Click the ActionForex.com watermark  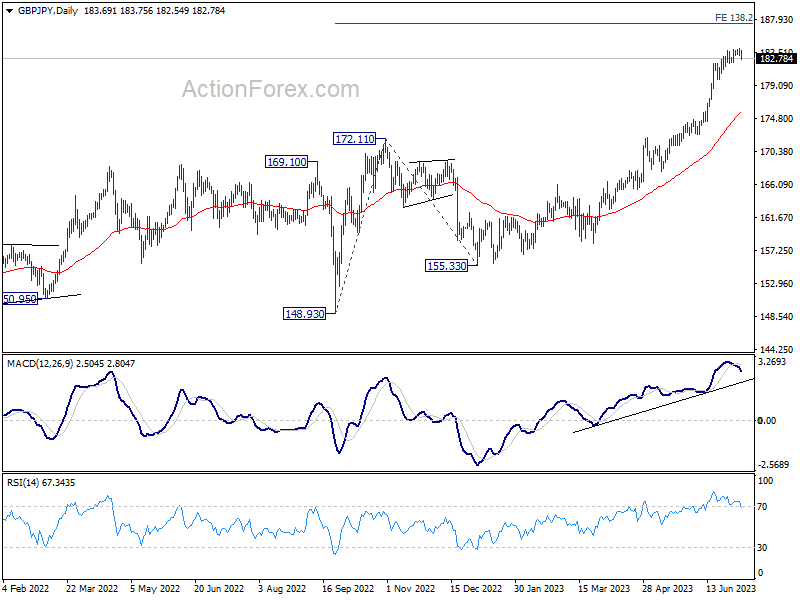(271, 89)
